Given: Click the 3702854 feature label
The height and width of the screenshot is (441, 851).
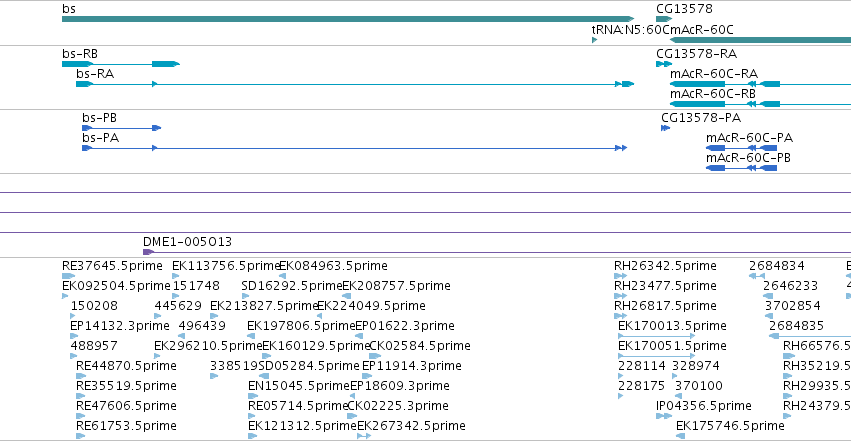Looking at the screenshot, I should pos(793,306).
